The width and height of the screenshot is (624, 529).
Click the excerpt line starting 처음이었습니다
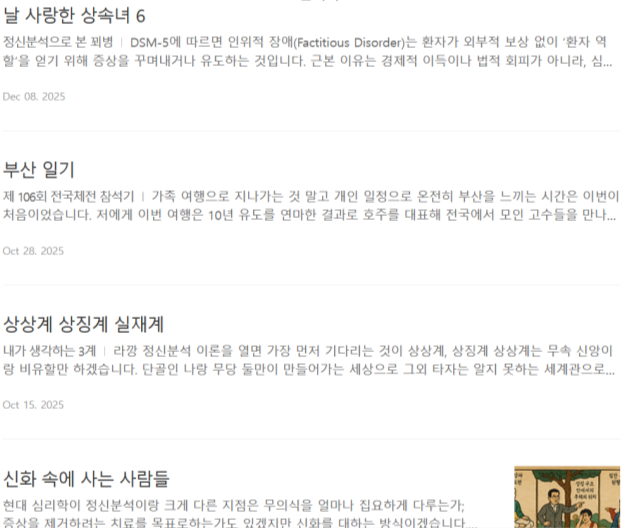[x=309, y=215]
